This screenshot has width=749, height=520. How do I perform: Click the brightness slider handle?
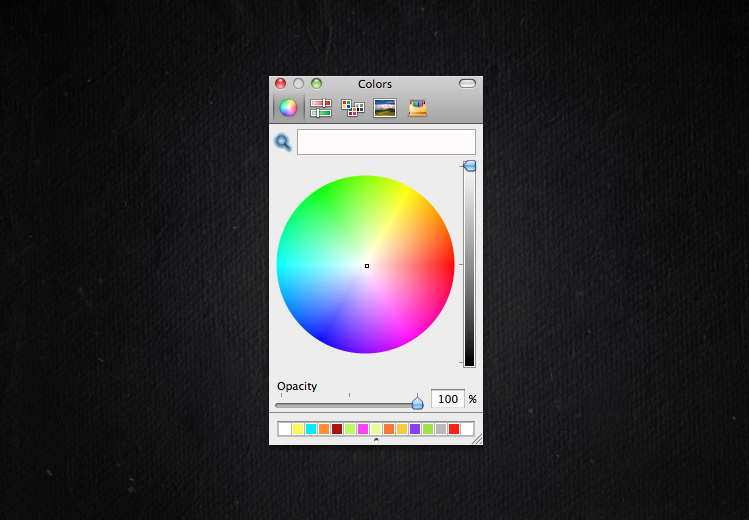coord(469,166)
